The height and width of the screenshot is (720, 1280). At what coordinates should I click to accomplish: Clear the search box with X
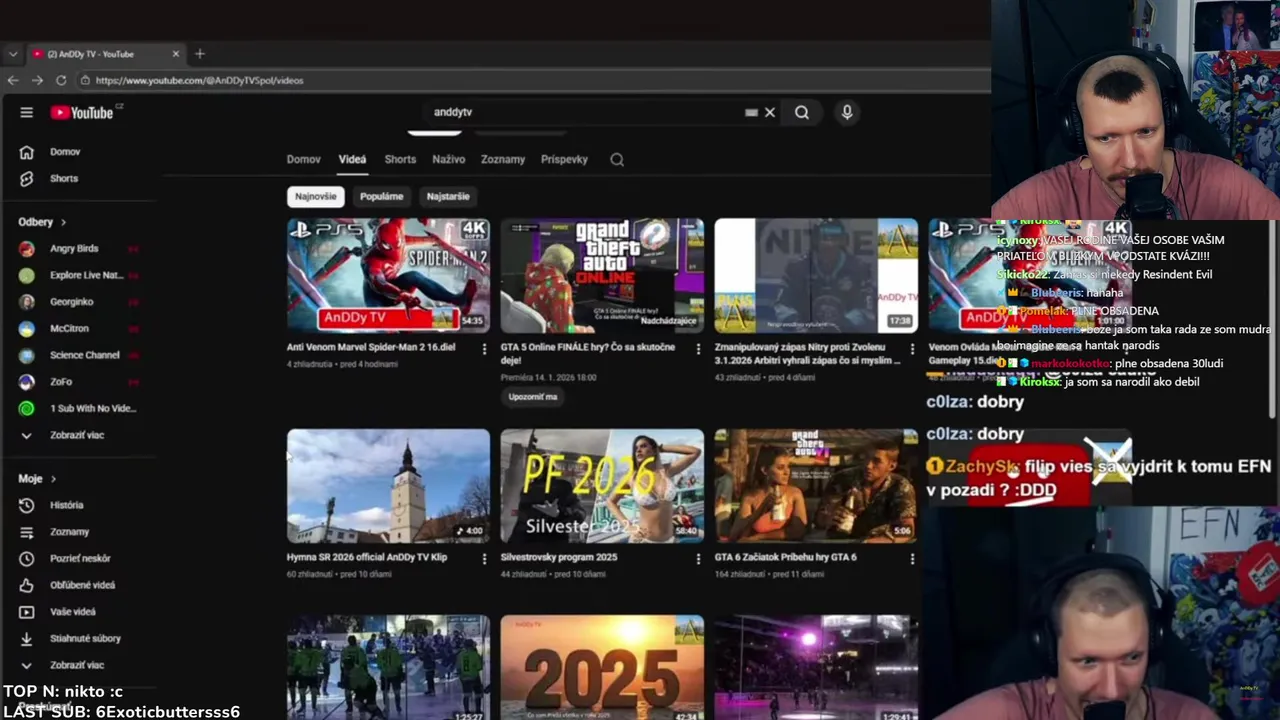pyautogui.click(x=770, y=113)
